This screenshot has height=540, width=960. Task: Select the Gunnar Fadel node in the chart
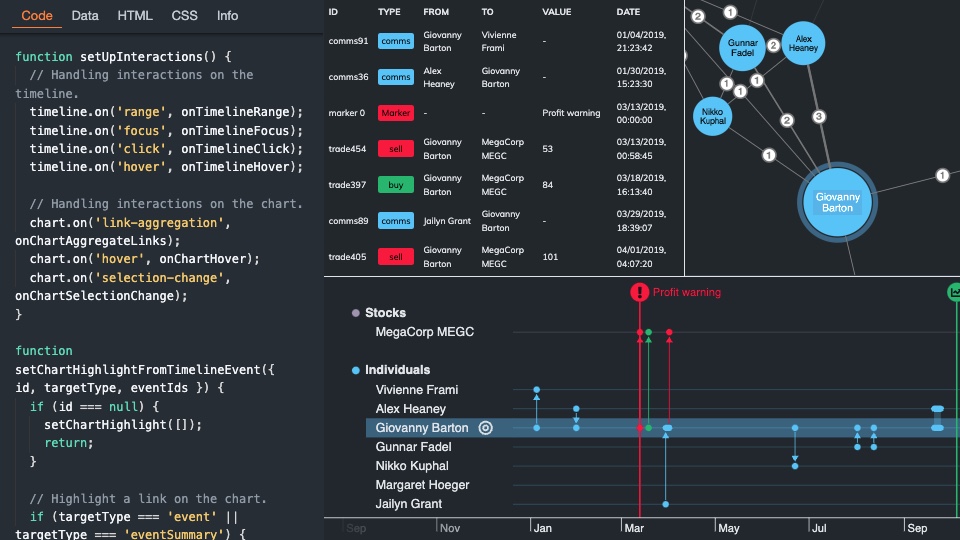click(x=742, y=46)
